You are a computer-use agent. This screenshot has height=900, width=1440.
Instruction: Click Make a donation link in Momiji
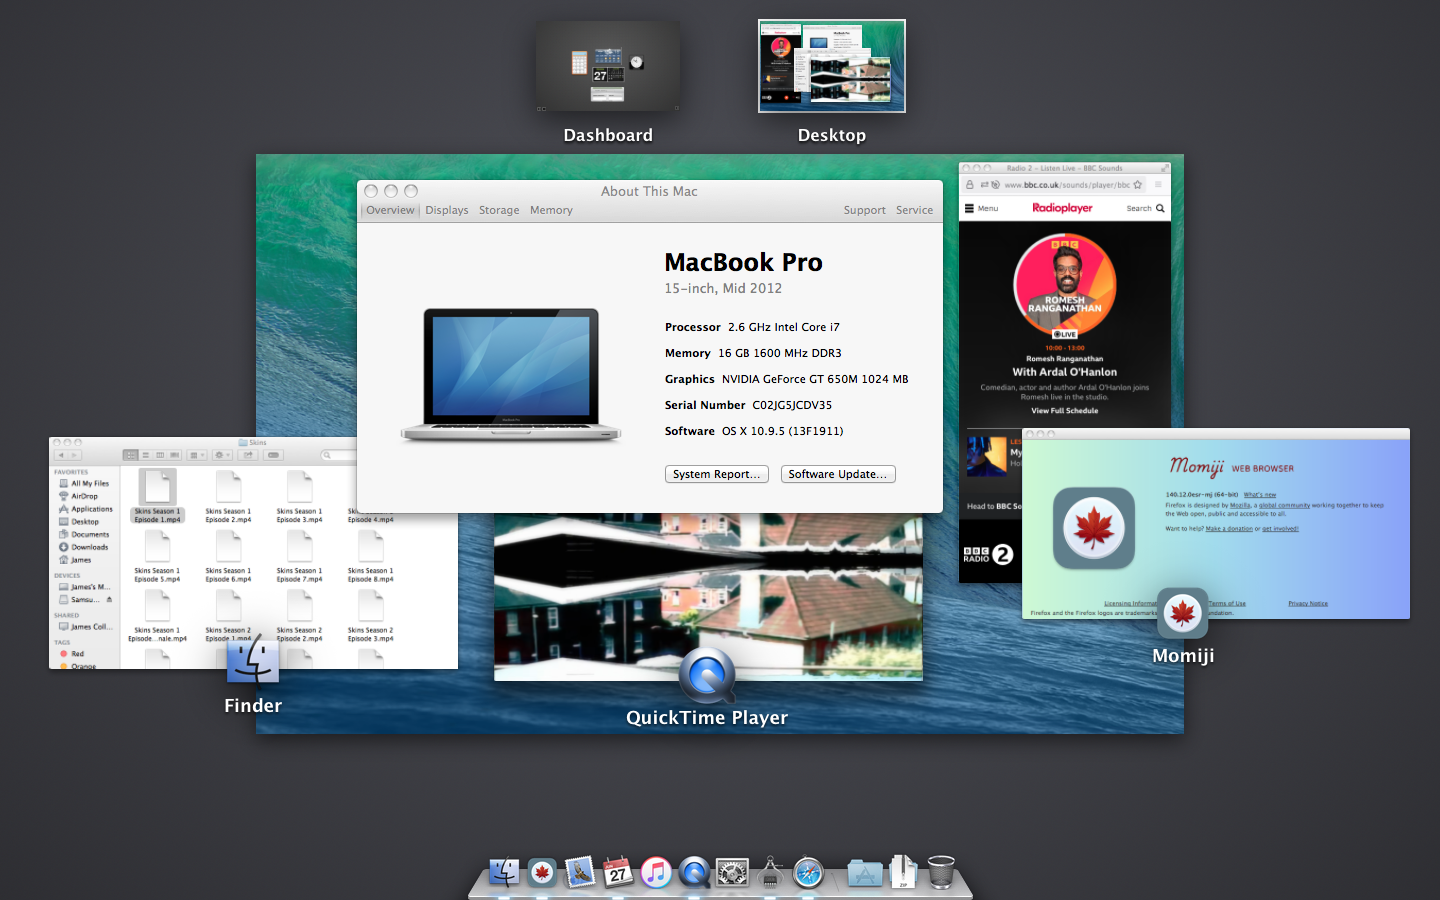(x=1229, y=529)
